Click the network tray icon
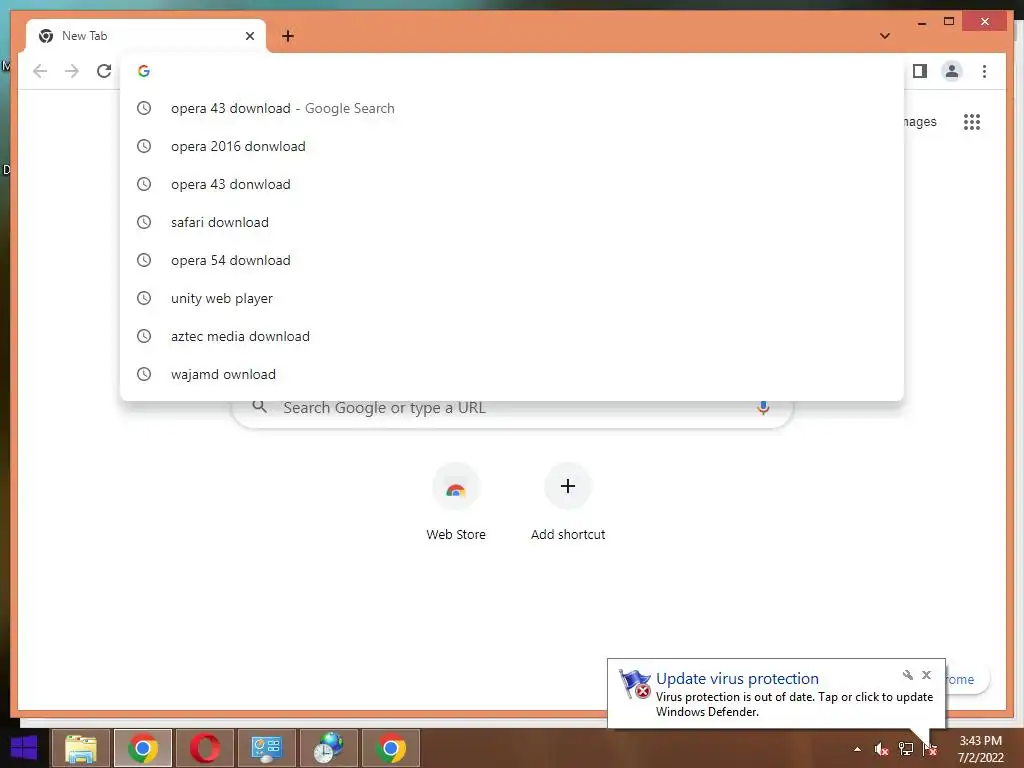 point(906,749)
